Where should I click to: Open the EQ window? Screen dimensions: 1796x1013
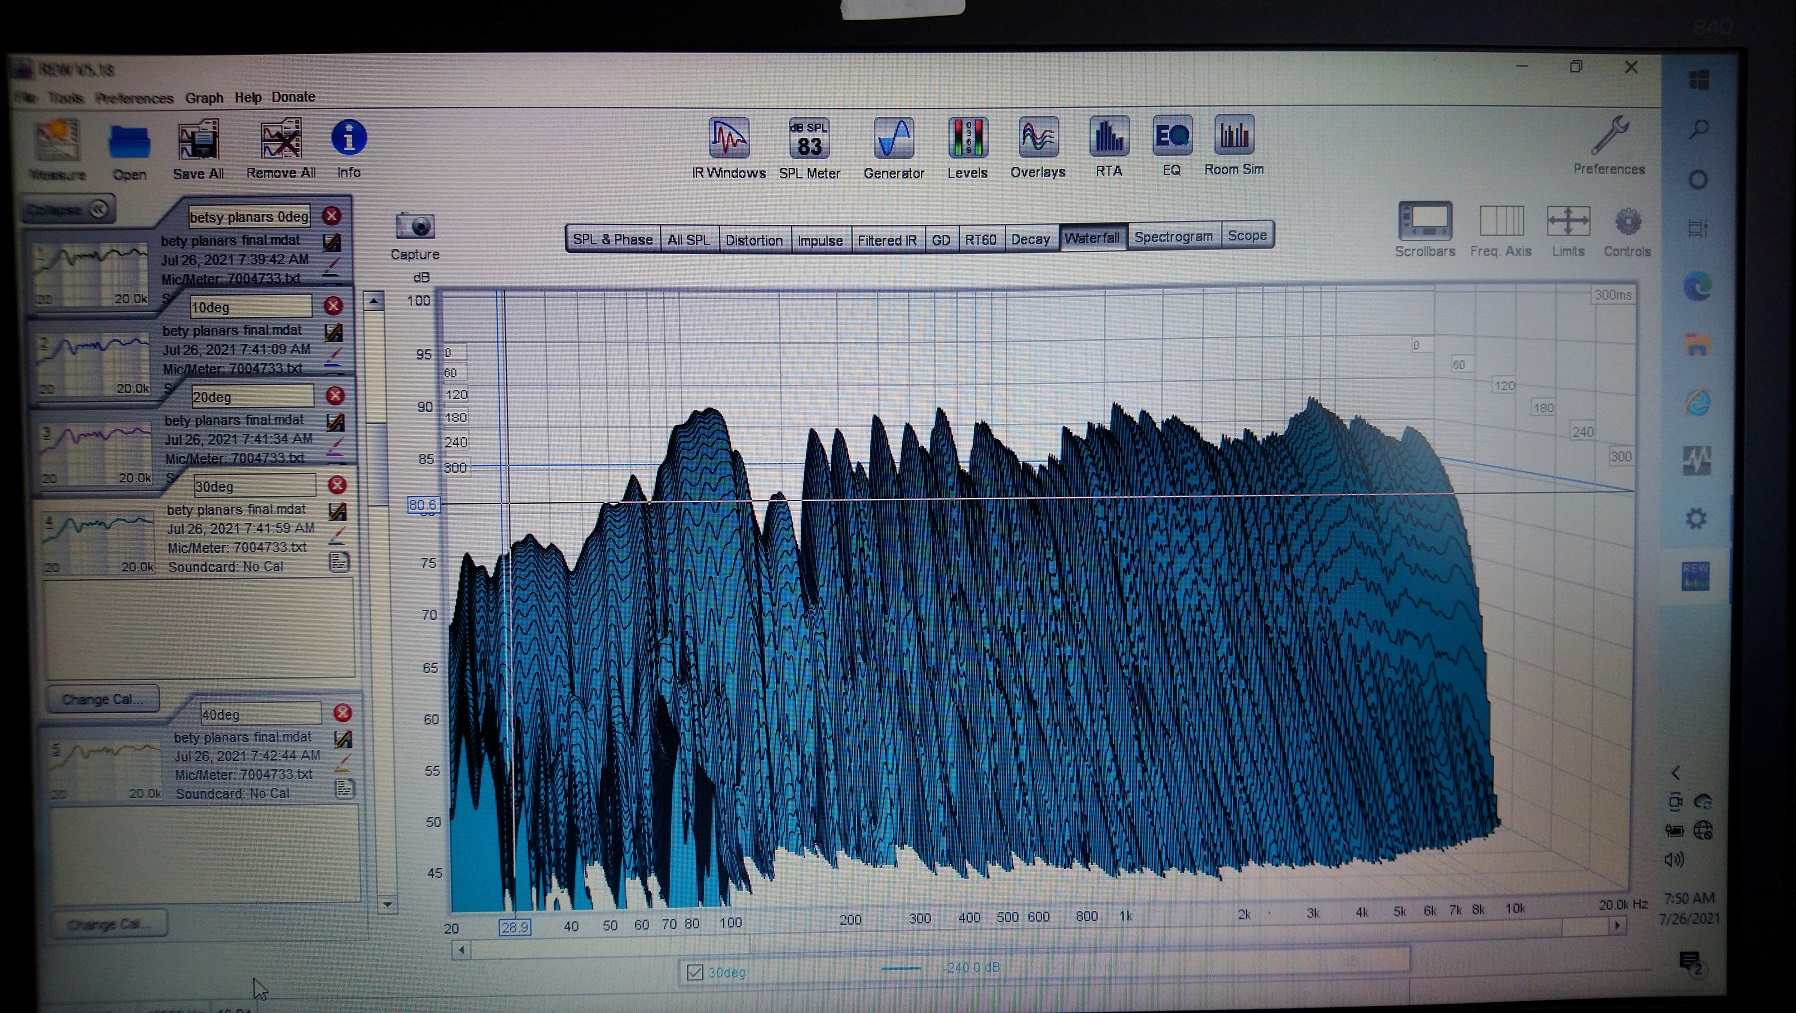point(1171,147)
